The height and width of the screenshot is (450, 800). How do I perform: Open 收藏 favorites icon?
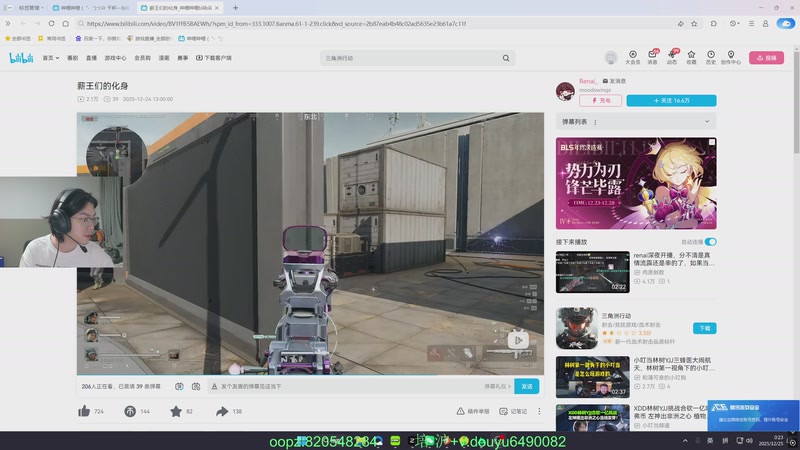click(x=691, y=57)
